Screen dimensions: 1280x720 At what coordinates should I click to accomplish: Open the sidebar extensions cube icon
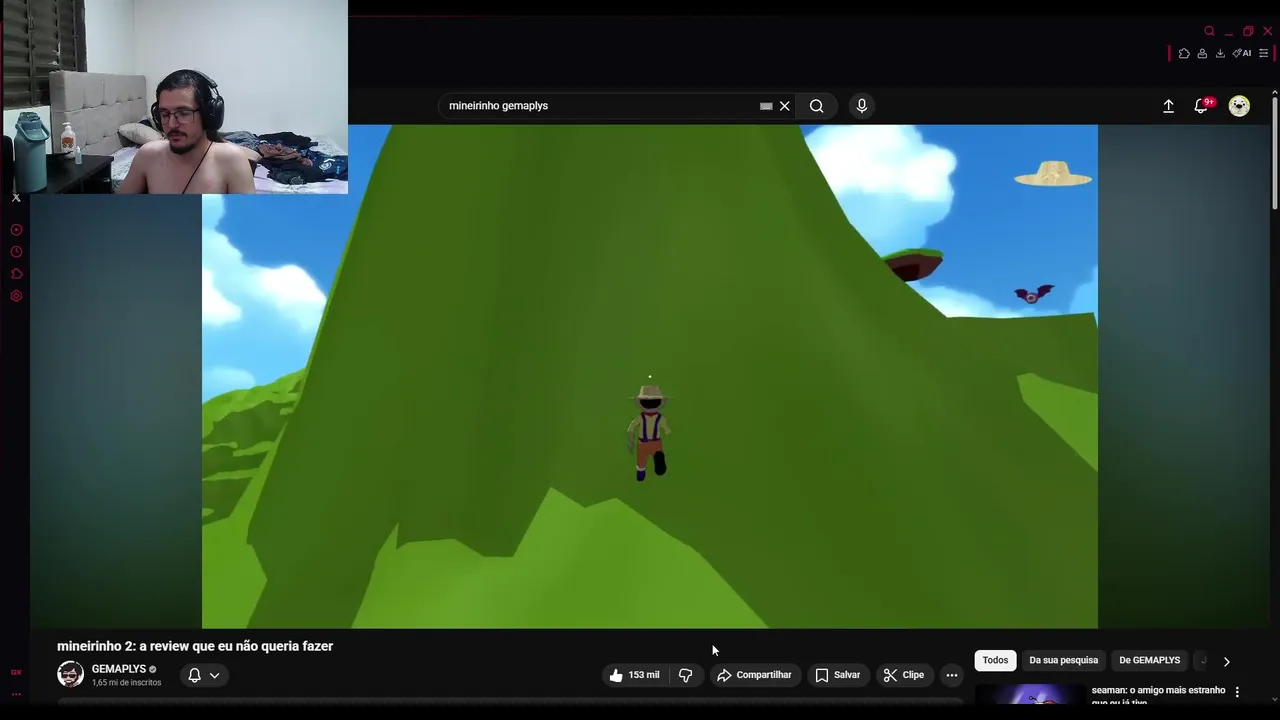(16, 274)
